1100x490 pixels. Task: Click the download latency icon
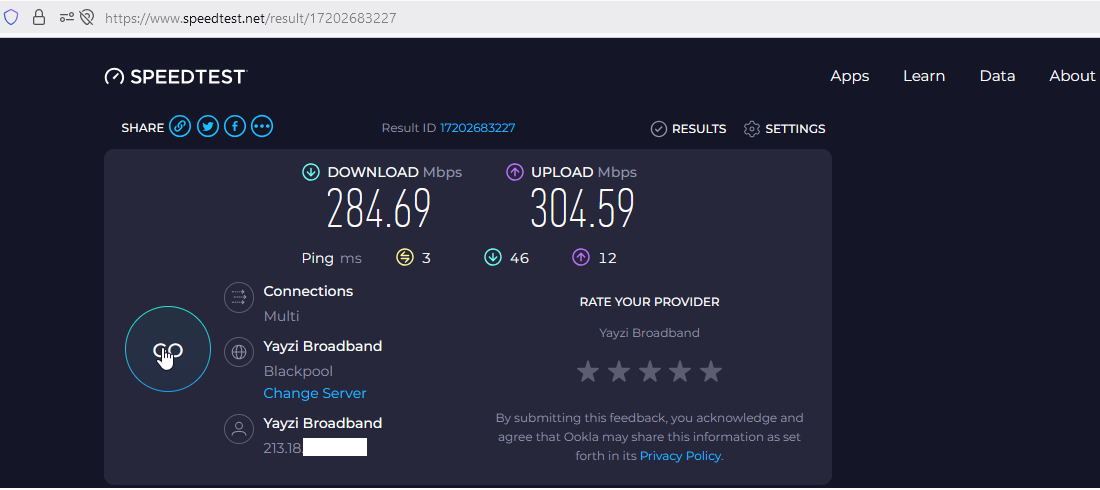493,258
